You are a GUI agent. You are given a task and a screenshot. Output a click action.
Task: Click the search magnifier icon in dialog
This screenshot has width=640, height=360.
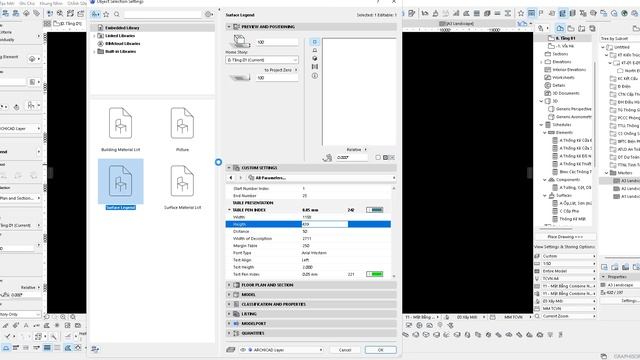[x=117, y=14]
